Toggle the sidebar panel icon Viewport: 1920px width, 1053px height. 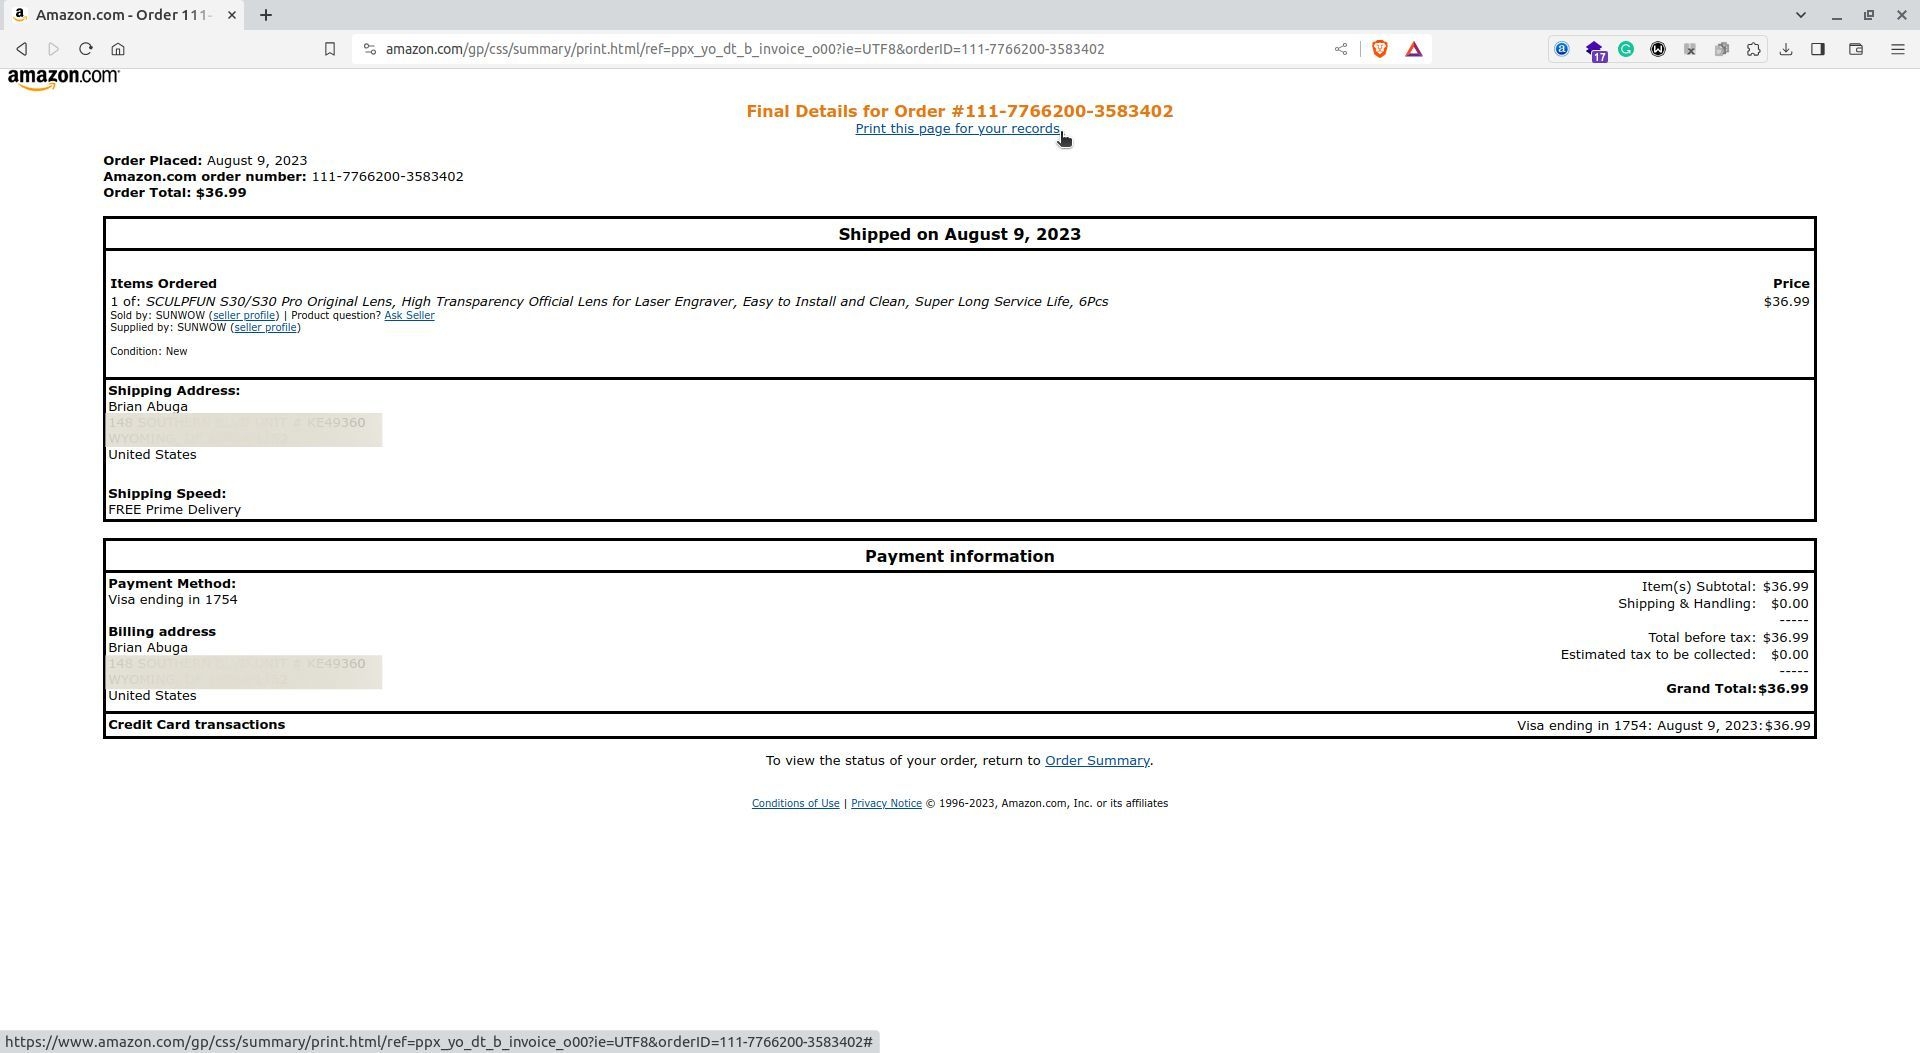pos(1819,48)
